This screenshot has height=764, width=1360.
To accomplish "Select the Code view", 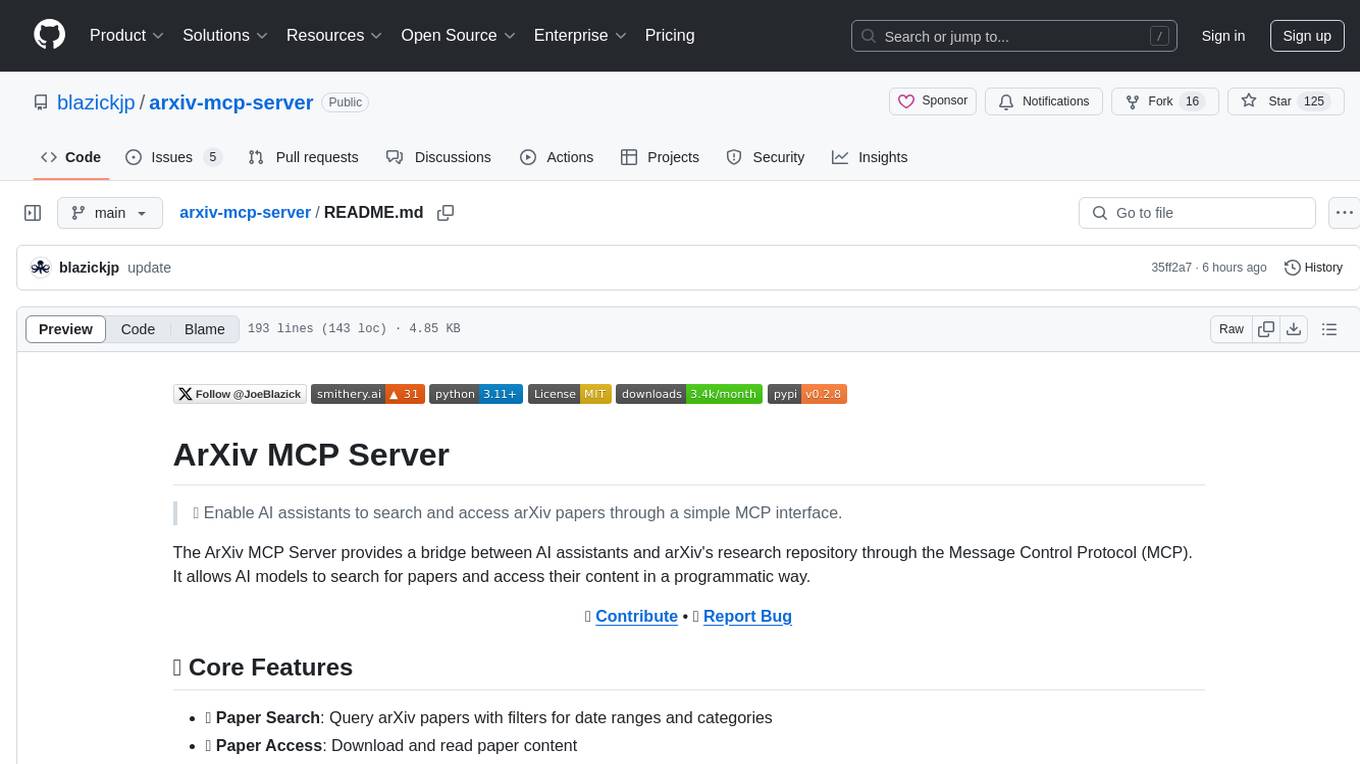I will [x=138, y=329].
